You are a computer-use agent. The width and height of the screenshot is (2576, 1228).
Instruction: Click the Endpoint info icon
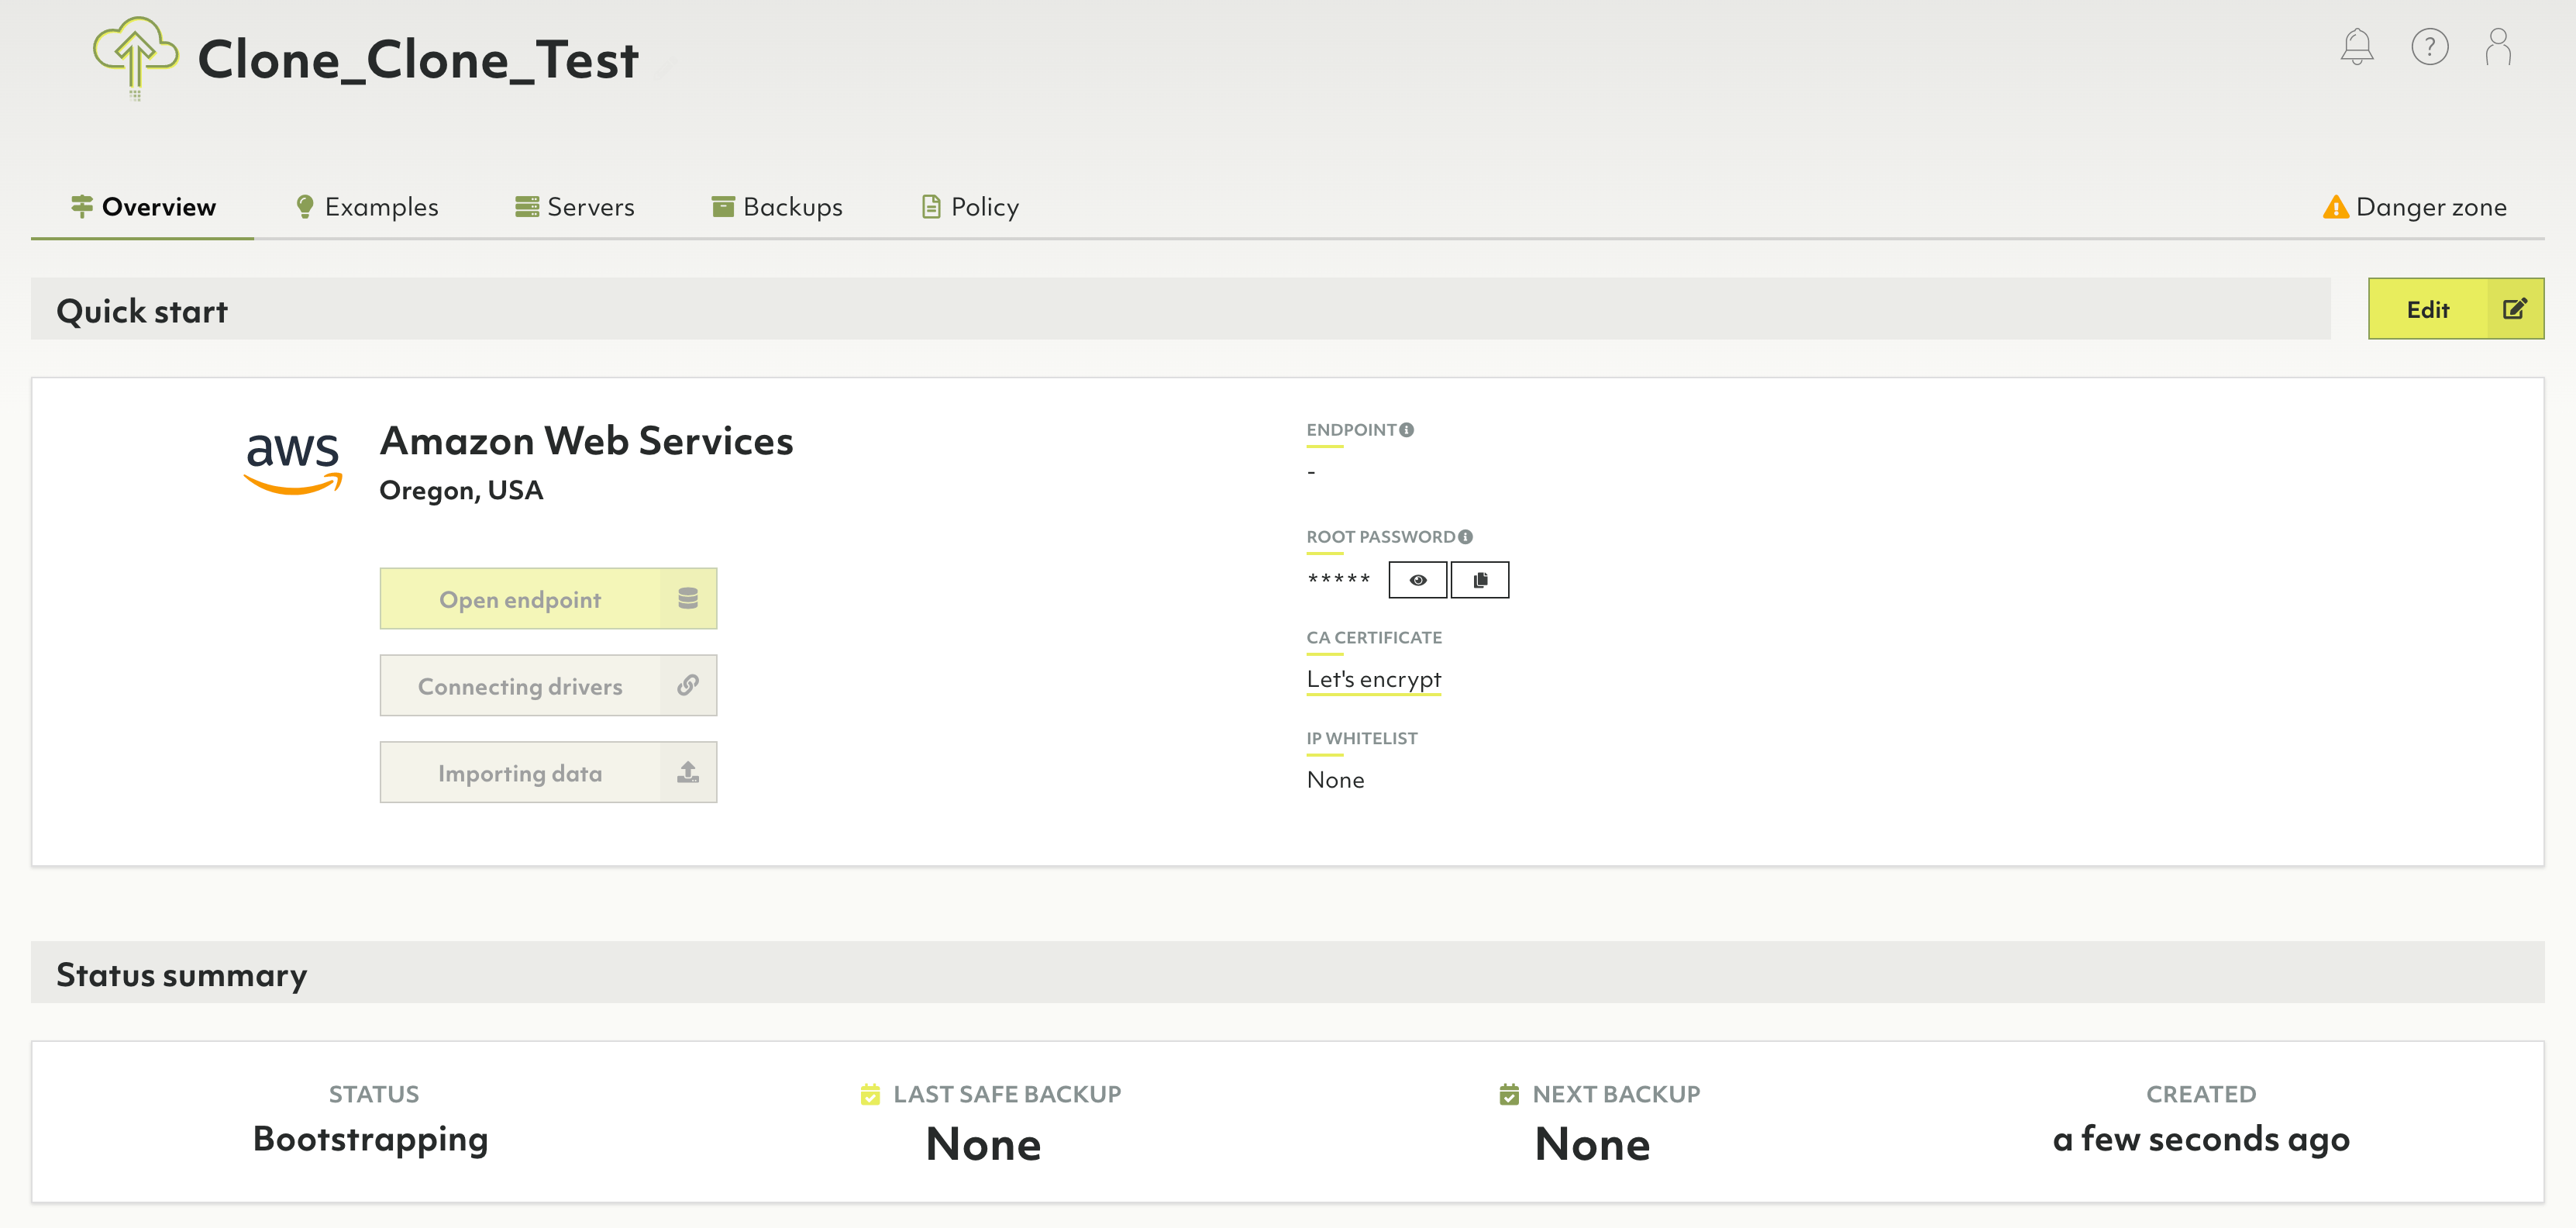tap(1407, 430)
